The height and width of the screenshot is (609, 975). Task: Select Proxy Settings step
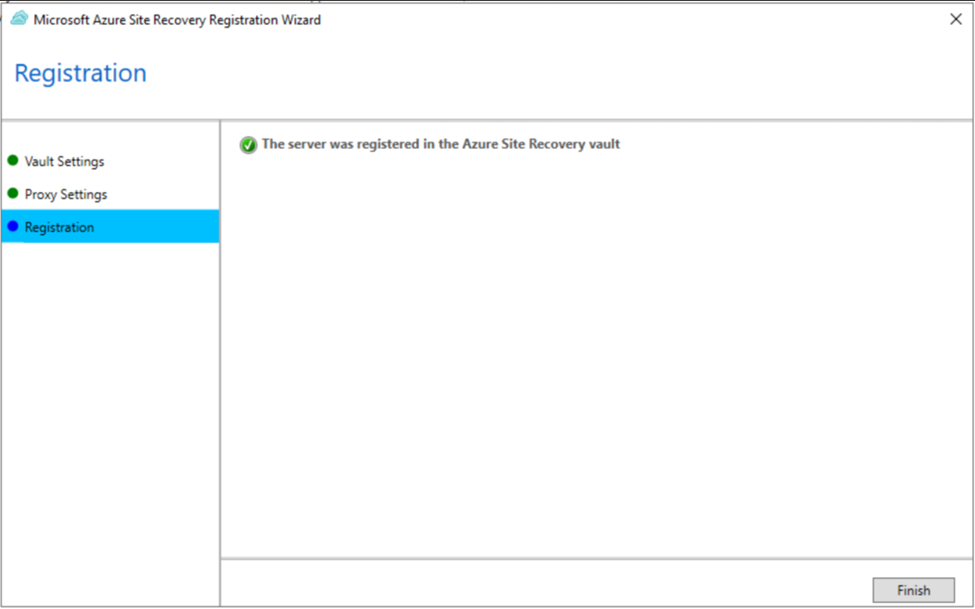click(x=66, y=195)
